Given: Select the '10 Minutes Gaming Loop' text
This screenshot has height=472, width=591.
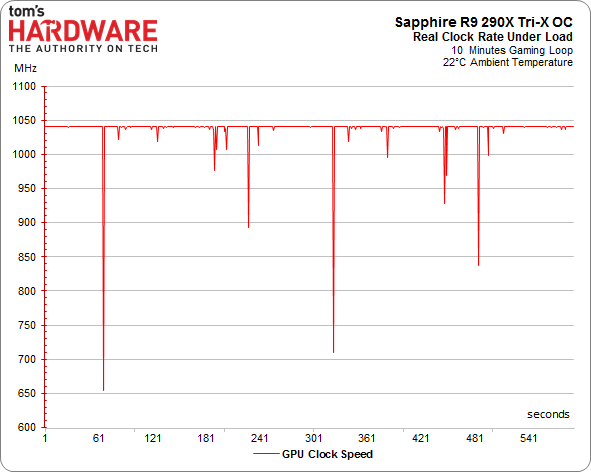Looking at the screenshot, I should [512, 50].
